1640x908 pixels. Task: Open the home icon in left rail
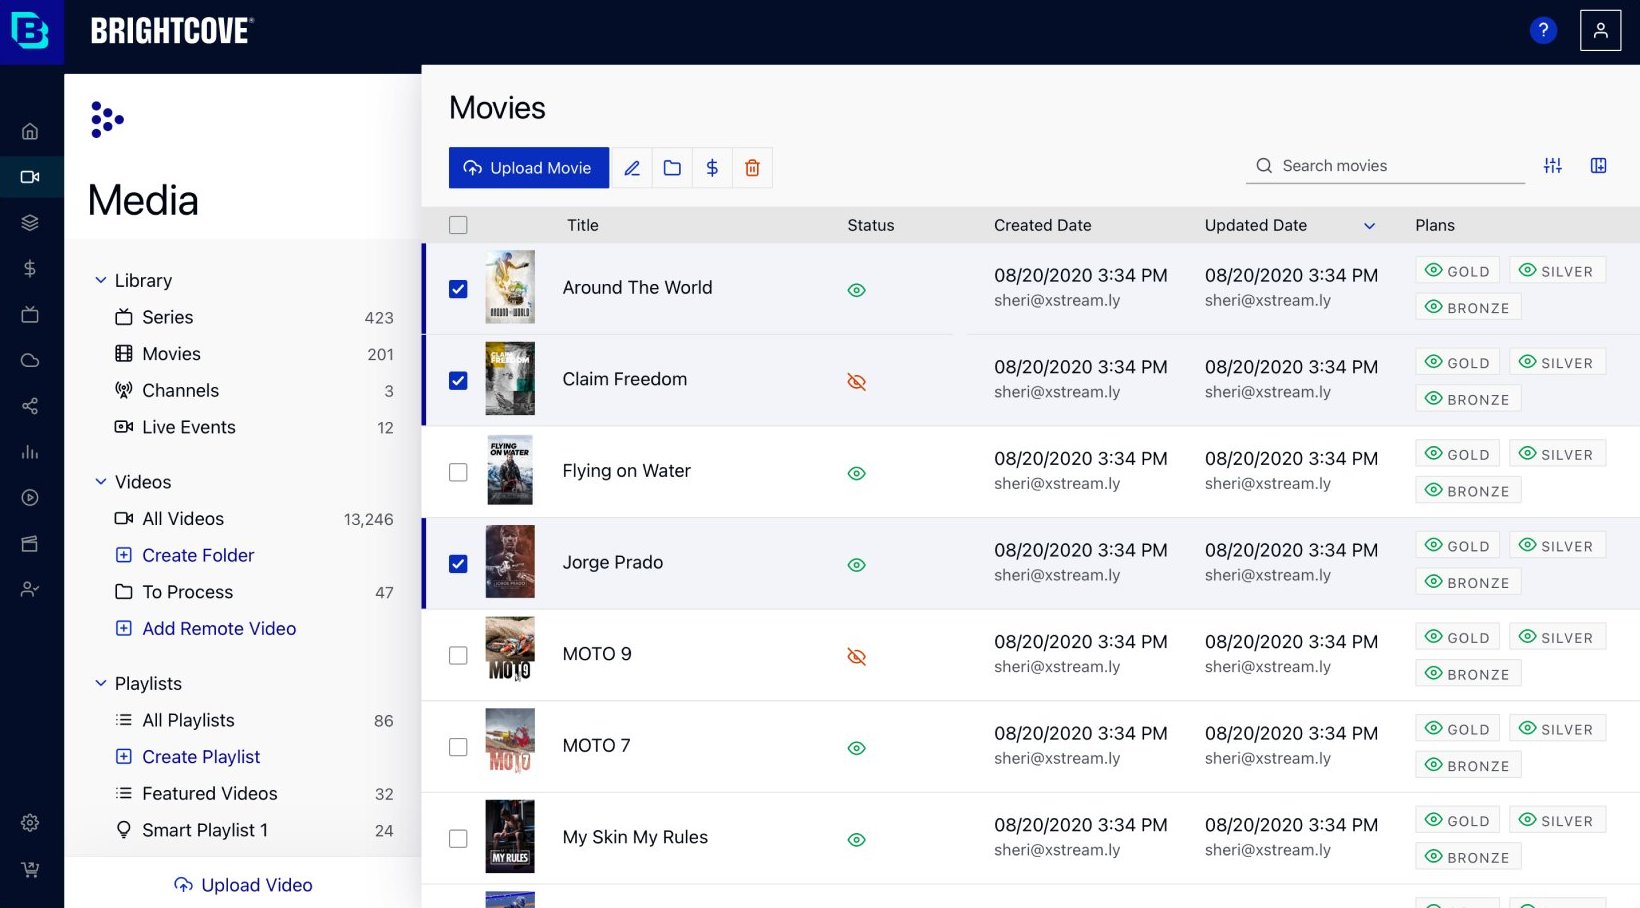pyautogui.click(x=30, y=131)
